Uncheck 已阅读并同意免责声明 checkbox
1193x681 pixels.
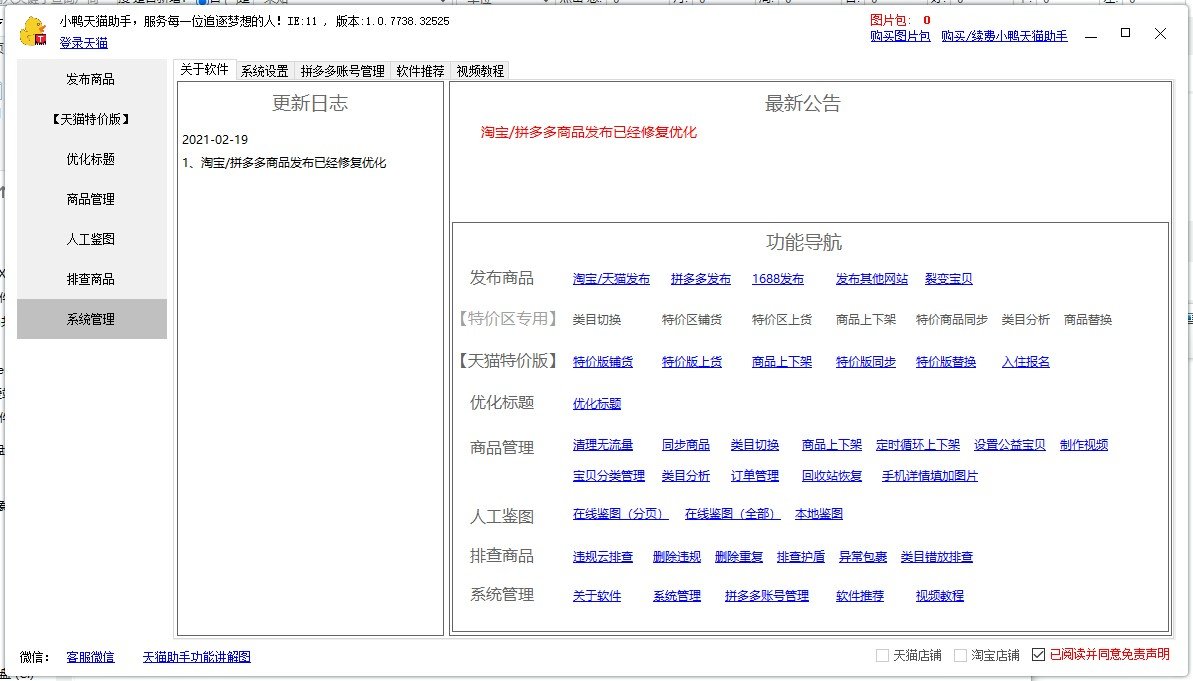point(1038,656)
